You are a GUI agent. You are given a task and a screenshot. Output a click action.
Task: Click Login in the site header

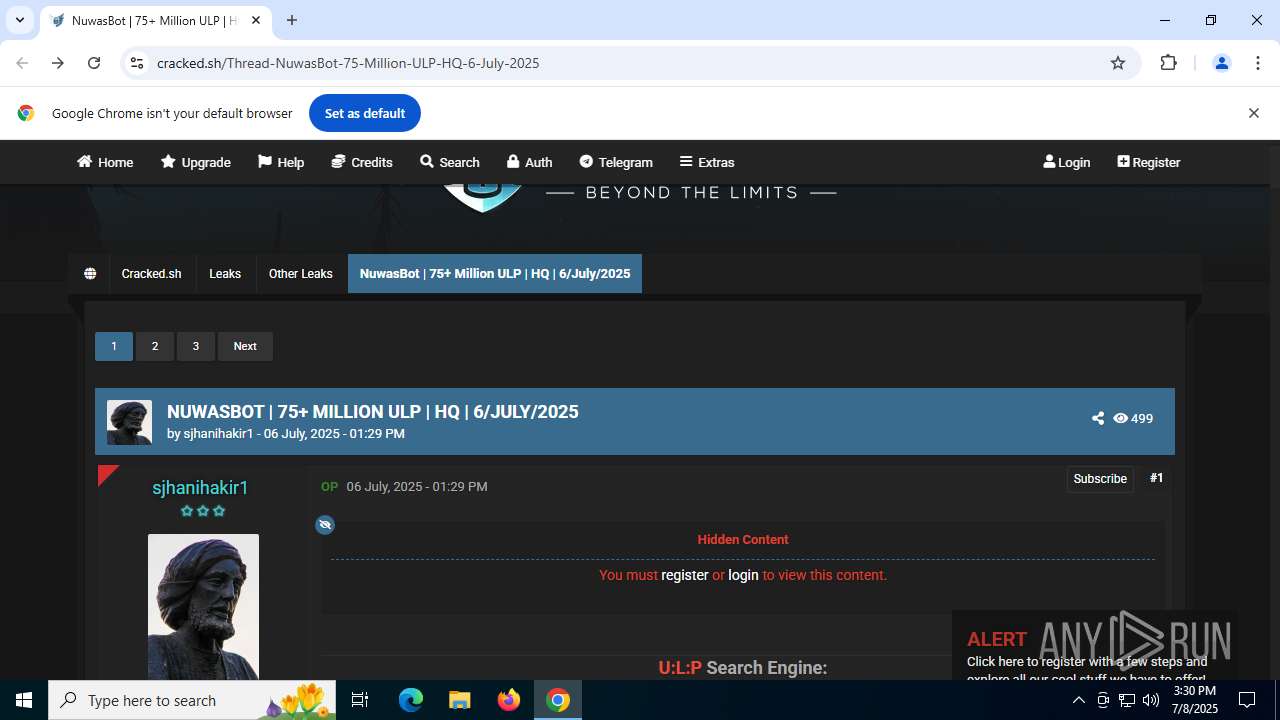[x=1067, y=162]
